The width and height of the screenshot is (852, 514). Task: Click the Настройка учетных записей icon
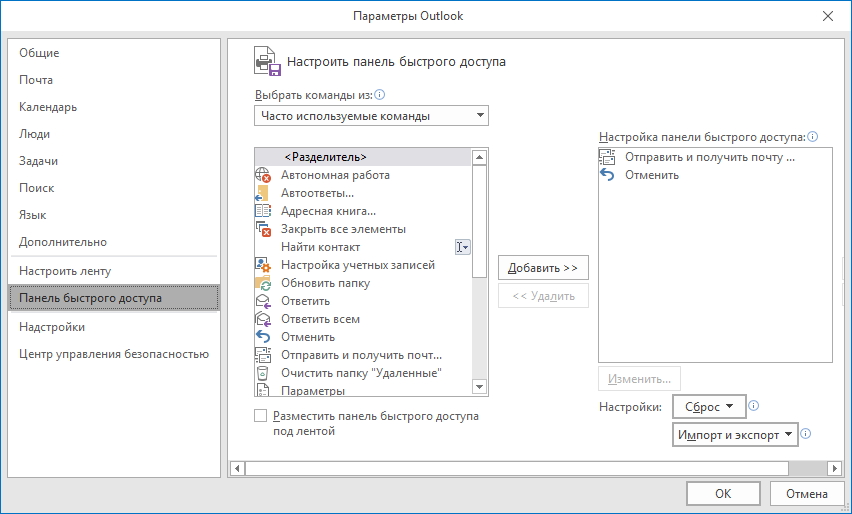[x=263, y=265]
